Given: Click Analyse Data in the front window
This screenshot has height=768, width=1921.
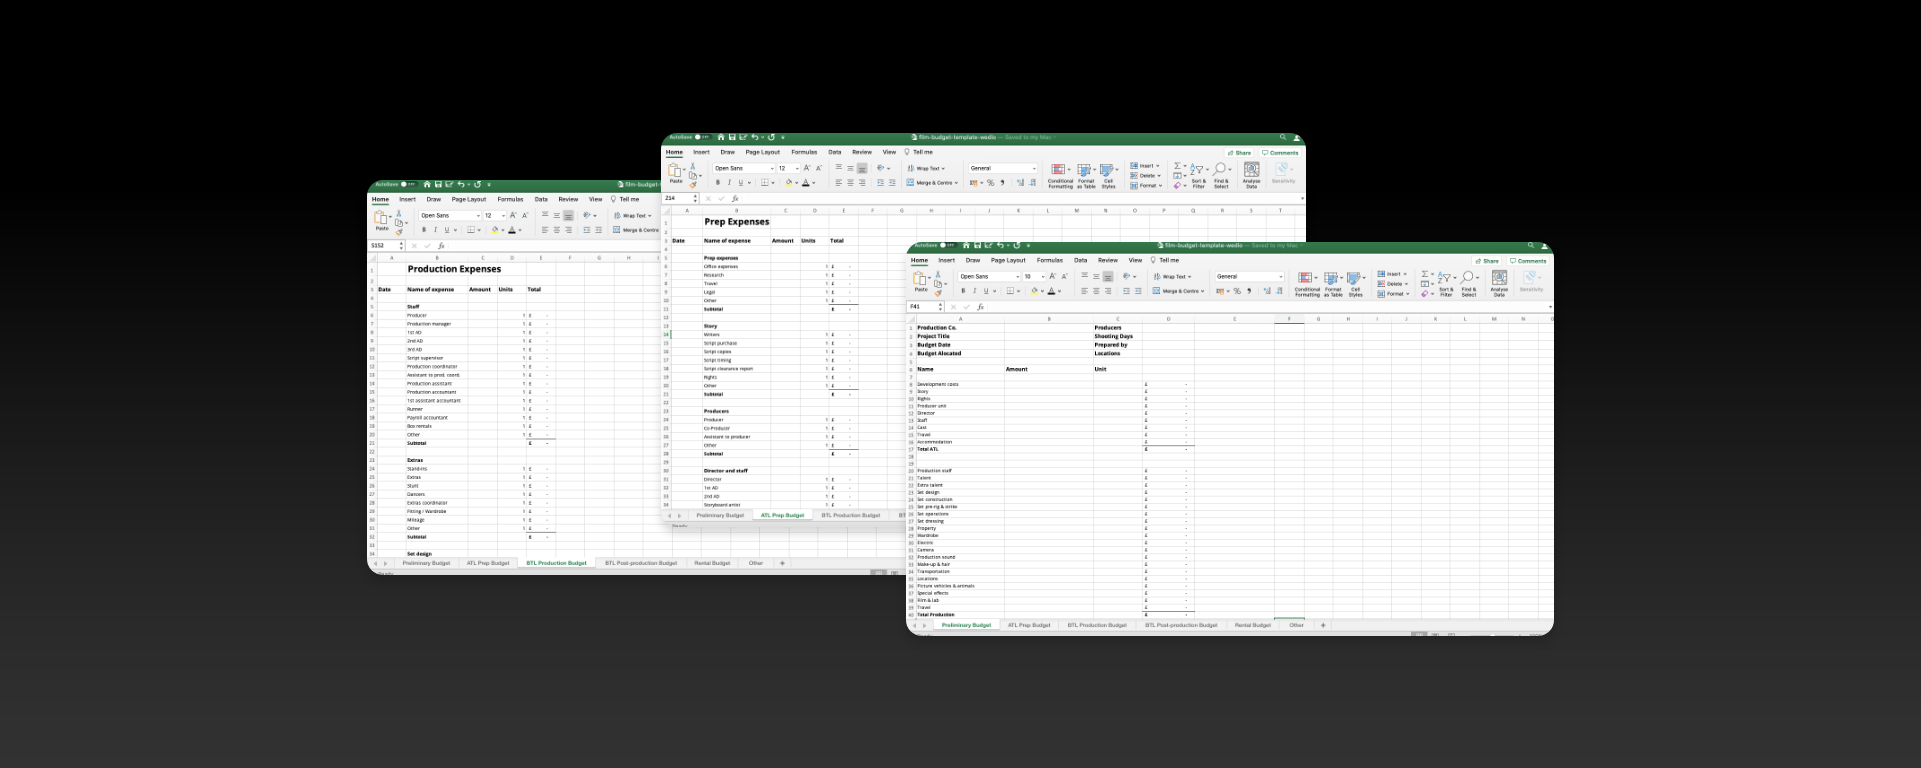Looking at the screenshot, I should (x=1499, y=284).
